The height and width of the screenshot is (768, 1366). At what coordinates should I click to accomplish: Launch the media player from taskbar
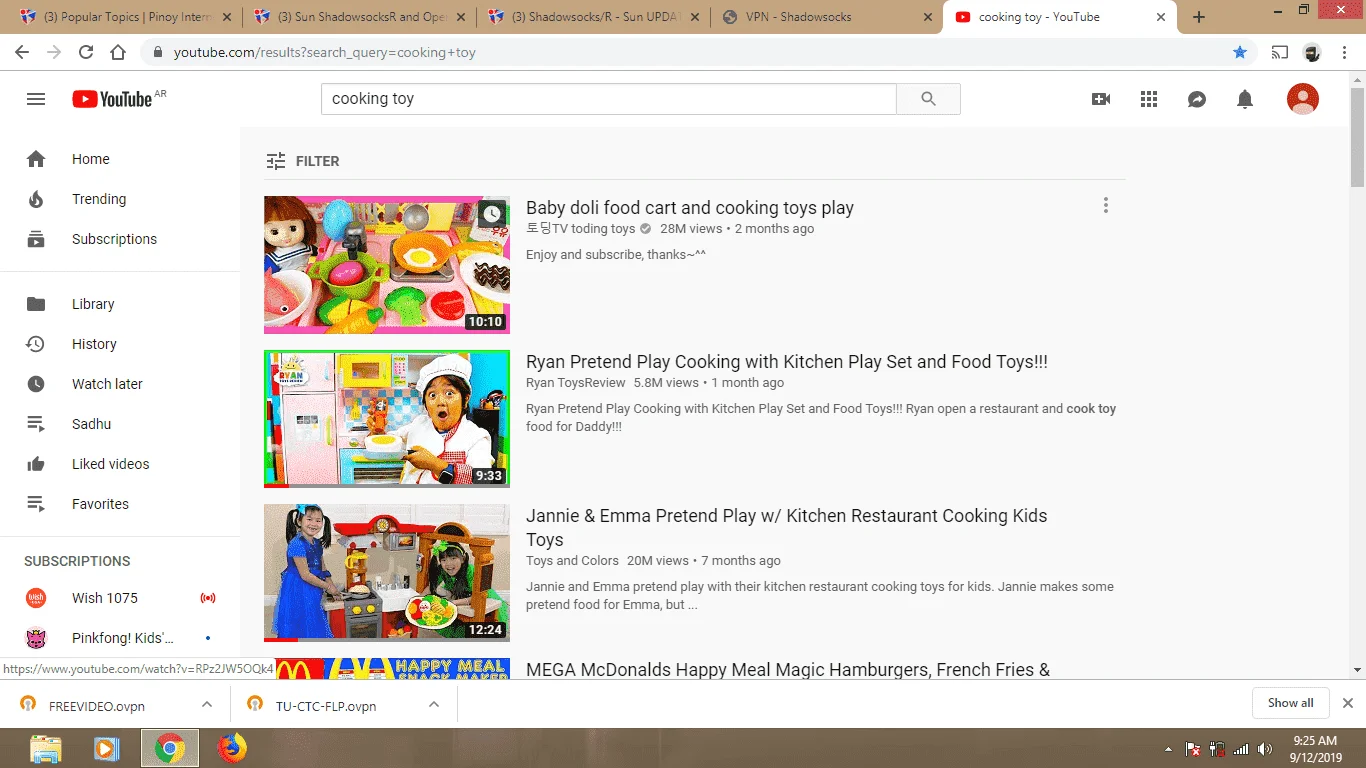[106, 748]
